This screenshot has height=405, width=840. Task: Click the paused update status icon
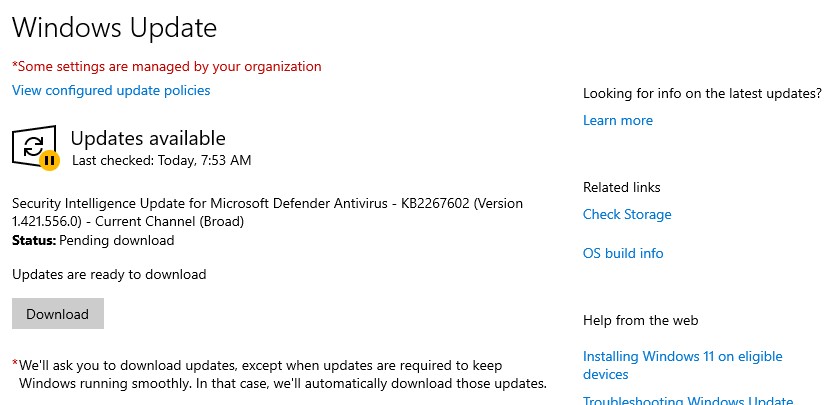(x=35, y=147)
